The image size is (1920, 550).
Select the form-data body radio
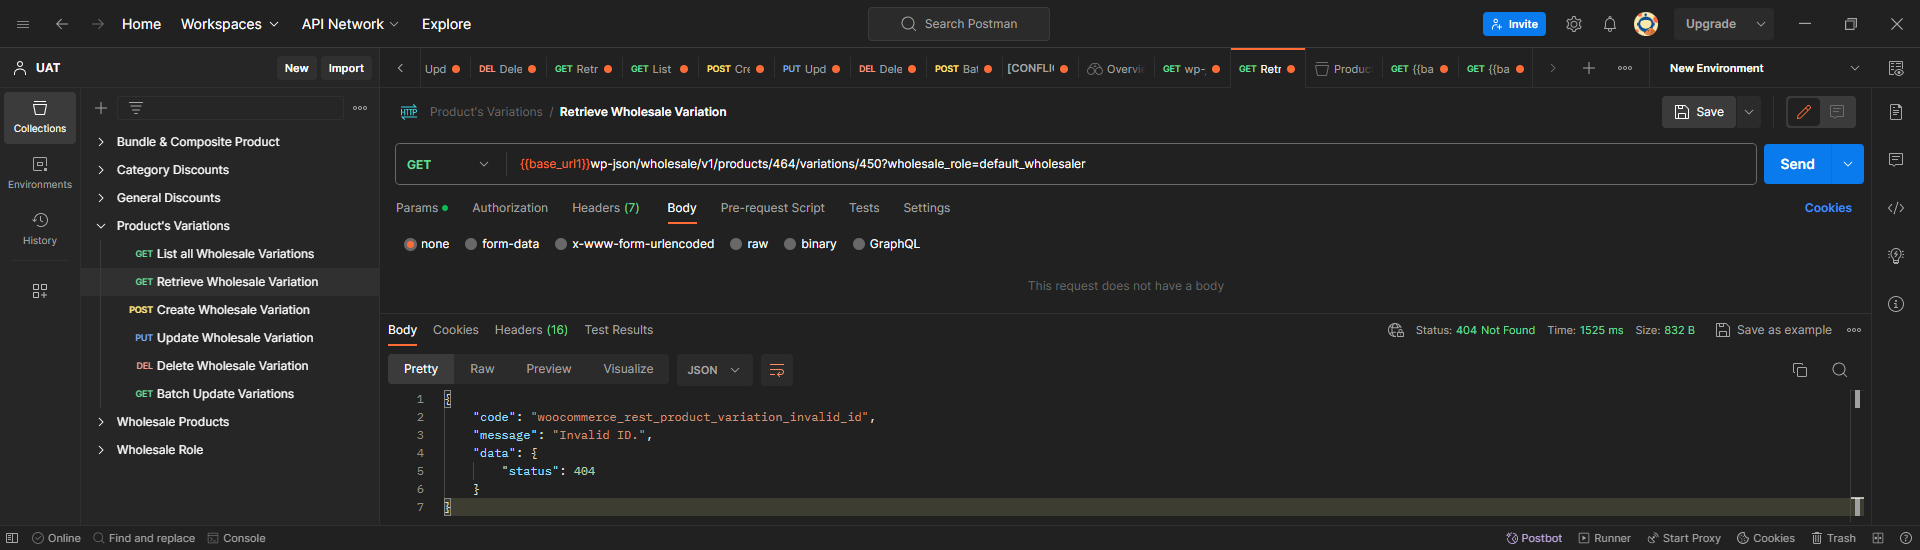point(471,244)
